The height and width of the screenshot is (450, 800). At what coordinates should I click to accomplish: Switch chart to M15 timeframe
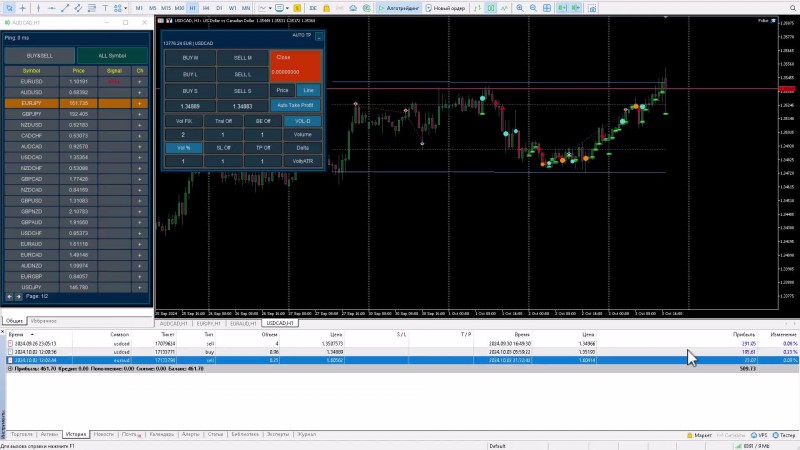pyautogui.click(x=166, y=8)
